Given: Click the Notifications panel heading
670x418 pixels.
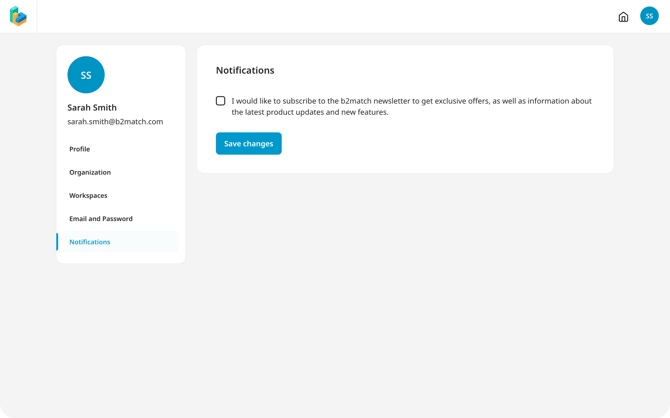Looking at the screenshot, I should pyautogui.click(x=245, y=71).
